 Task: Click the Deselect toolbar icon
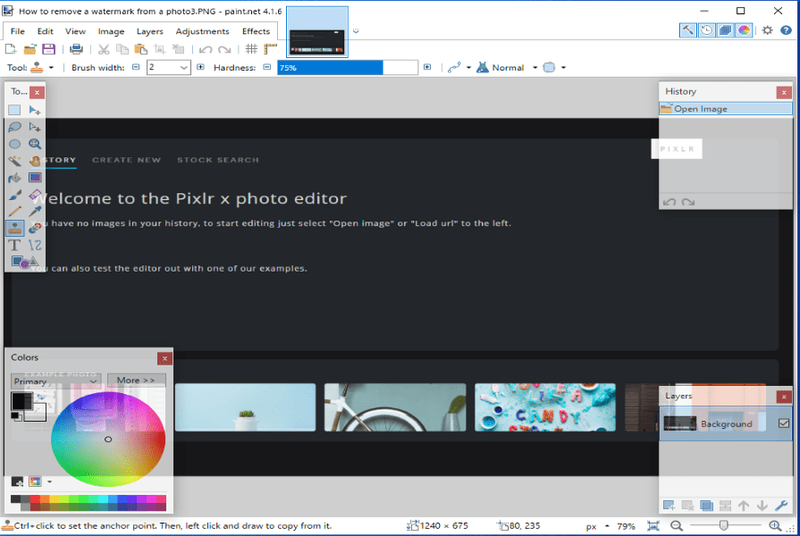tap(178, 49)
